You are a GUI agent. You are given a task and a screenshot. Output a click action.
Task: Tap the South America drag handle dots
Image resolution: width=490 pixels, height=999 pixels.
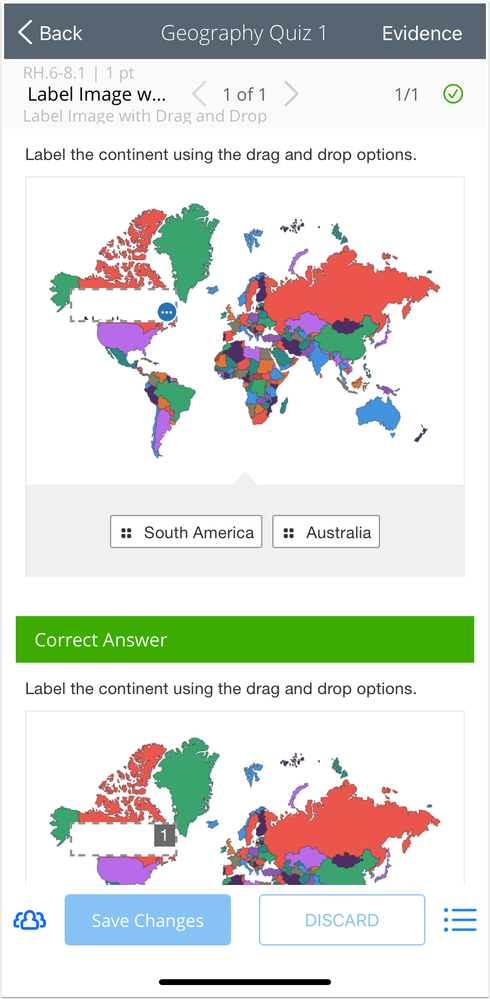pos(126,533)
